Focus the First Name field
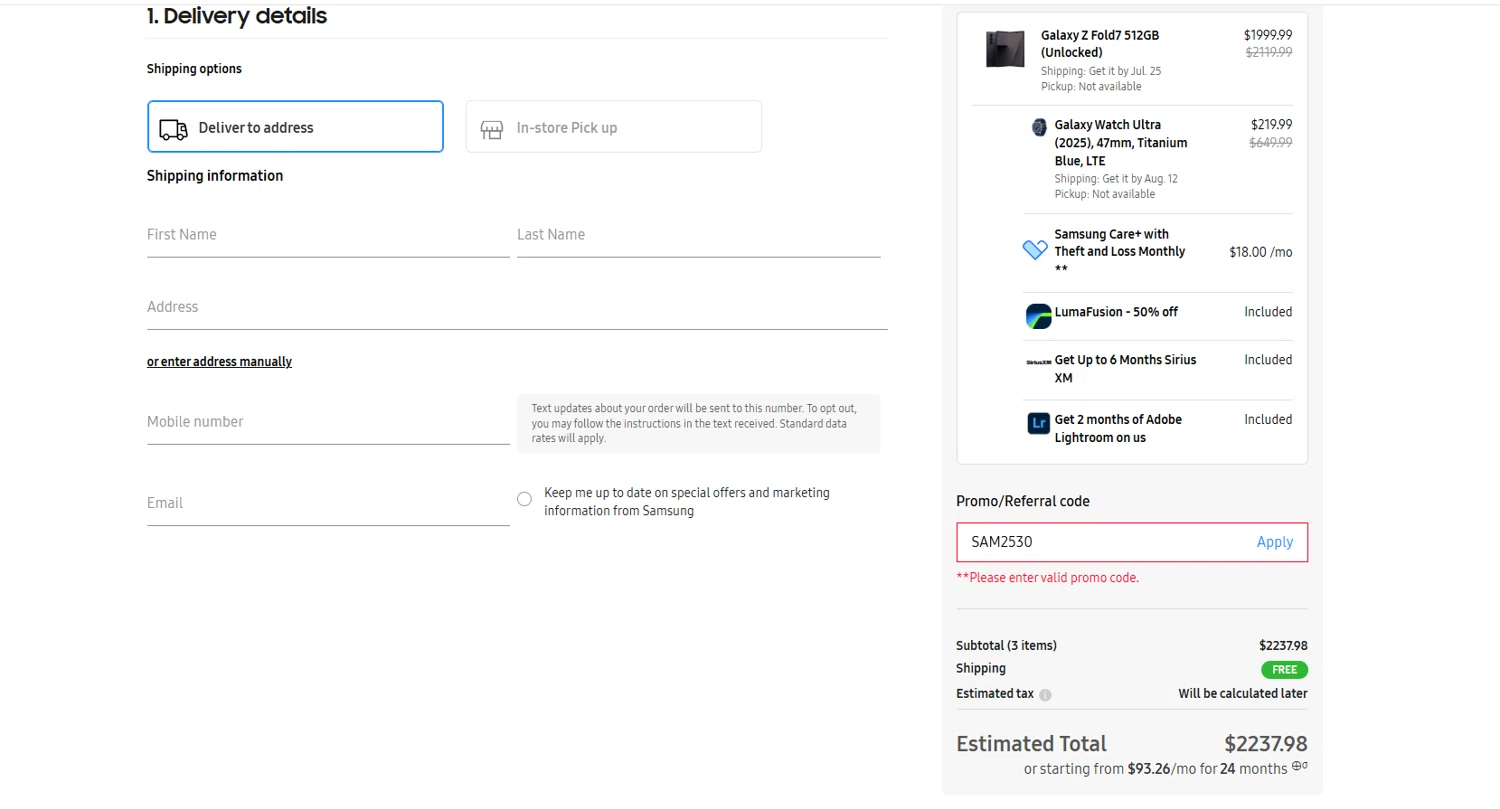This screenshot has width=1500, height=809. coord(328,235)
